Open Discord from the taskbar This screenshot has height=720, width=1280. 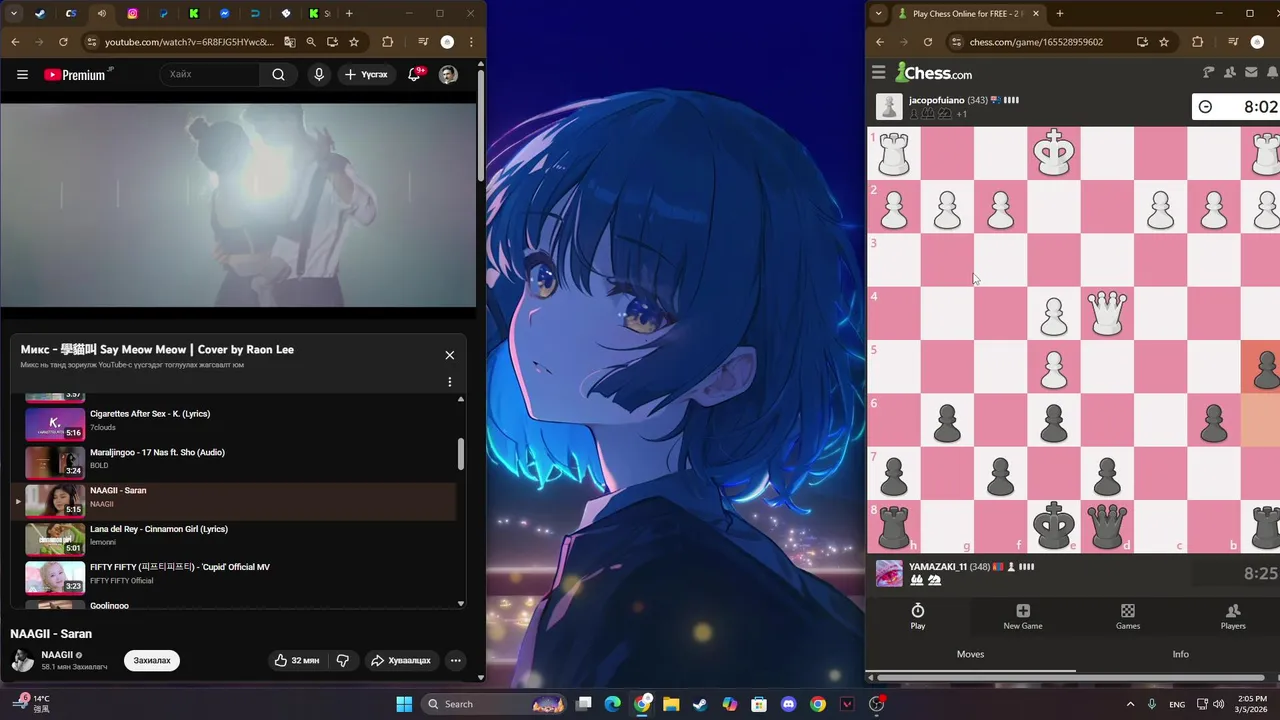(788, 704)
